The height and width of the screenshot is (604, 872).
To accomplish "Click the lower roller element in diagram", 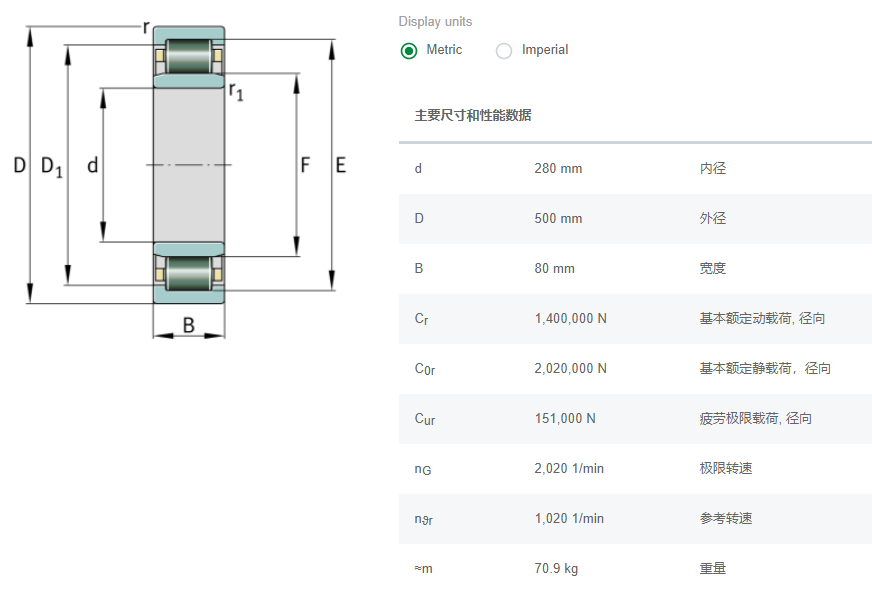I will (x=189, y=273).
